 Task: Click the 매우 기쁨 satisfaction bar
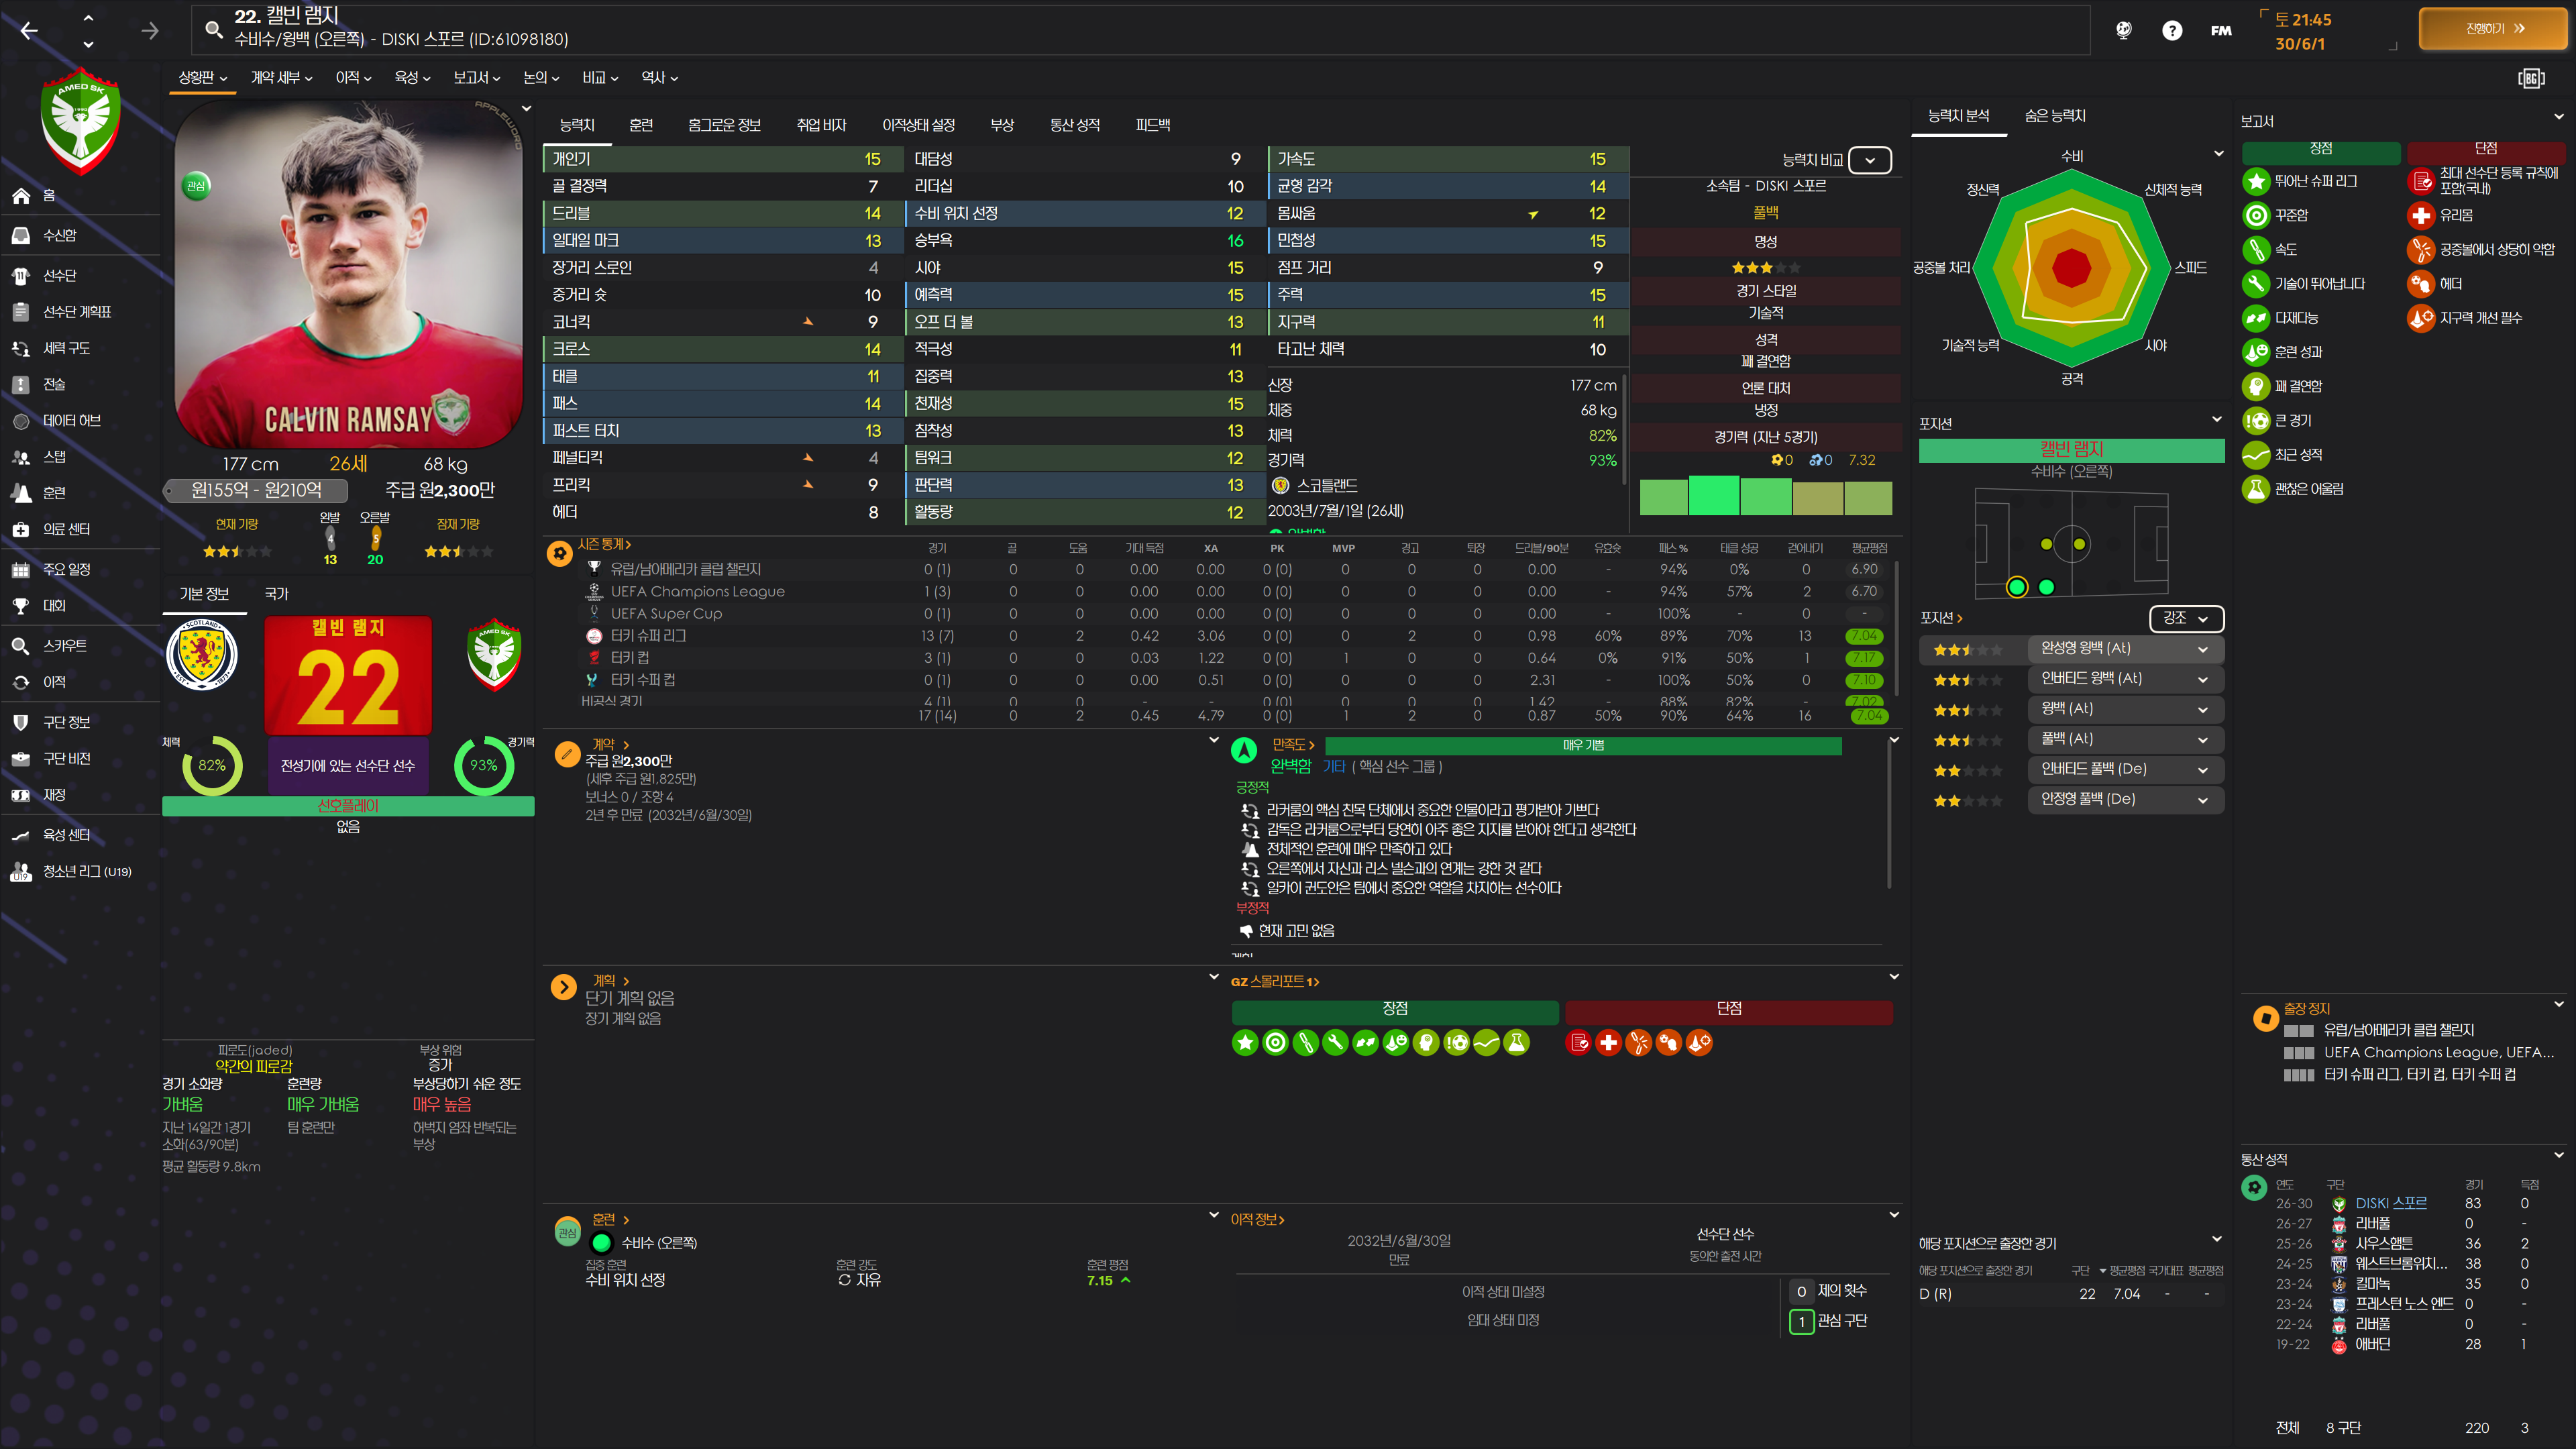pos(1582,746)
